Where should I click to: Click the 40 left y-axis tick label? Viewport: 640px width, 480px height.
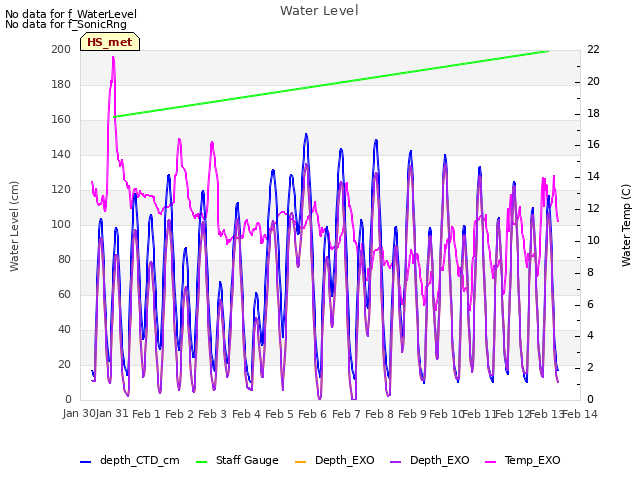[x=64, y=330]
